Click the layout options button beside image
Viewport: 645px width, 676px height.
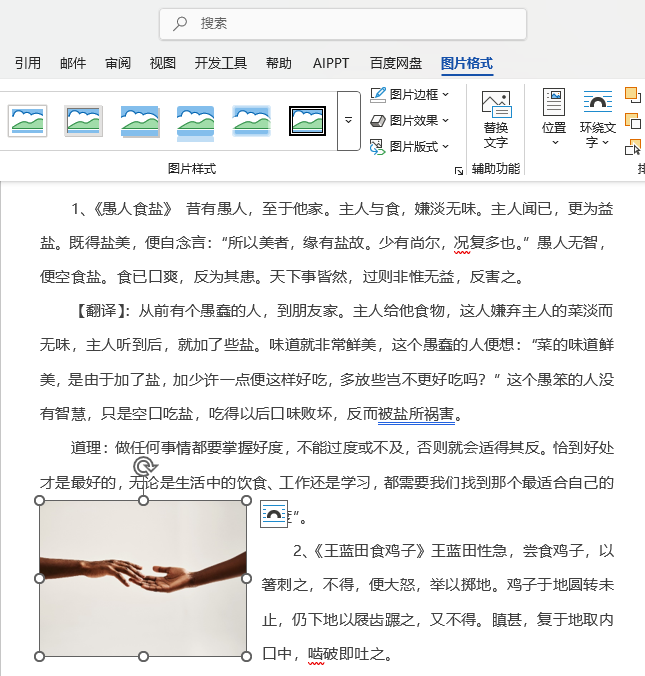(274, 513)
